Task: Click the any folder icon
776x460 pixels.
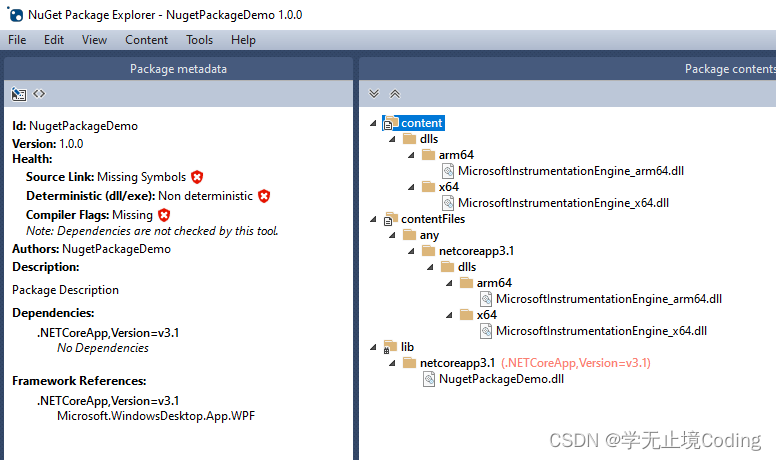Action: point(409,235)
